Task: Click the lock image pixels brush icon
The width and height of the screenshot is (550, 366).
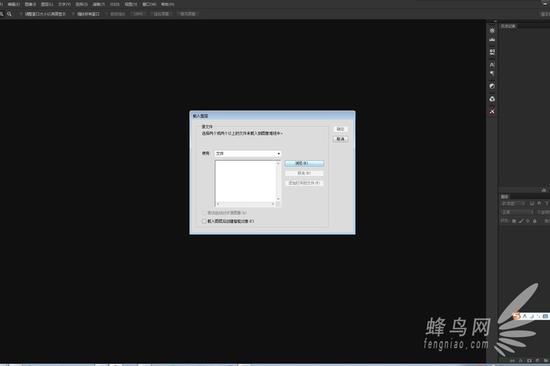Action: tap(521, 221)
